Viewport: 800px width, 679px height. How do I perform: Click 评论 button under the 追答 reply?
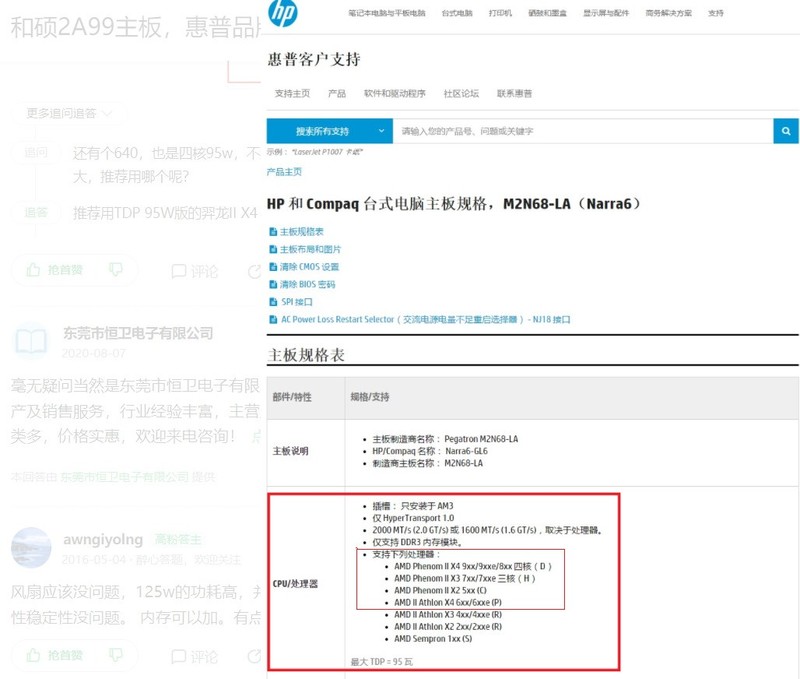click(194, 271)
